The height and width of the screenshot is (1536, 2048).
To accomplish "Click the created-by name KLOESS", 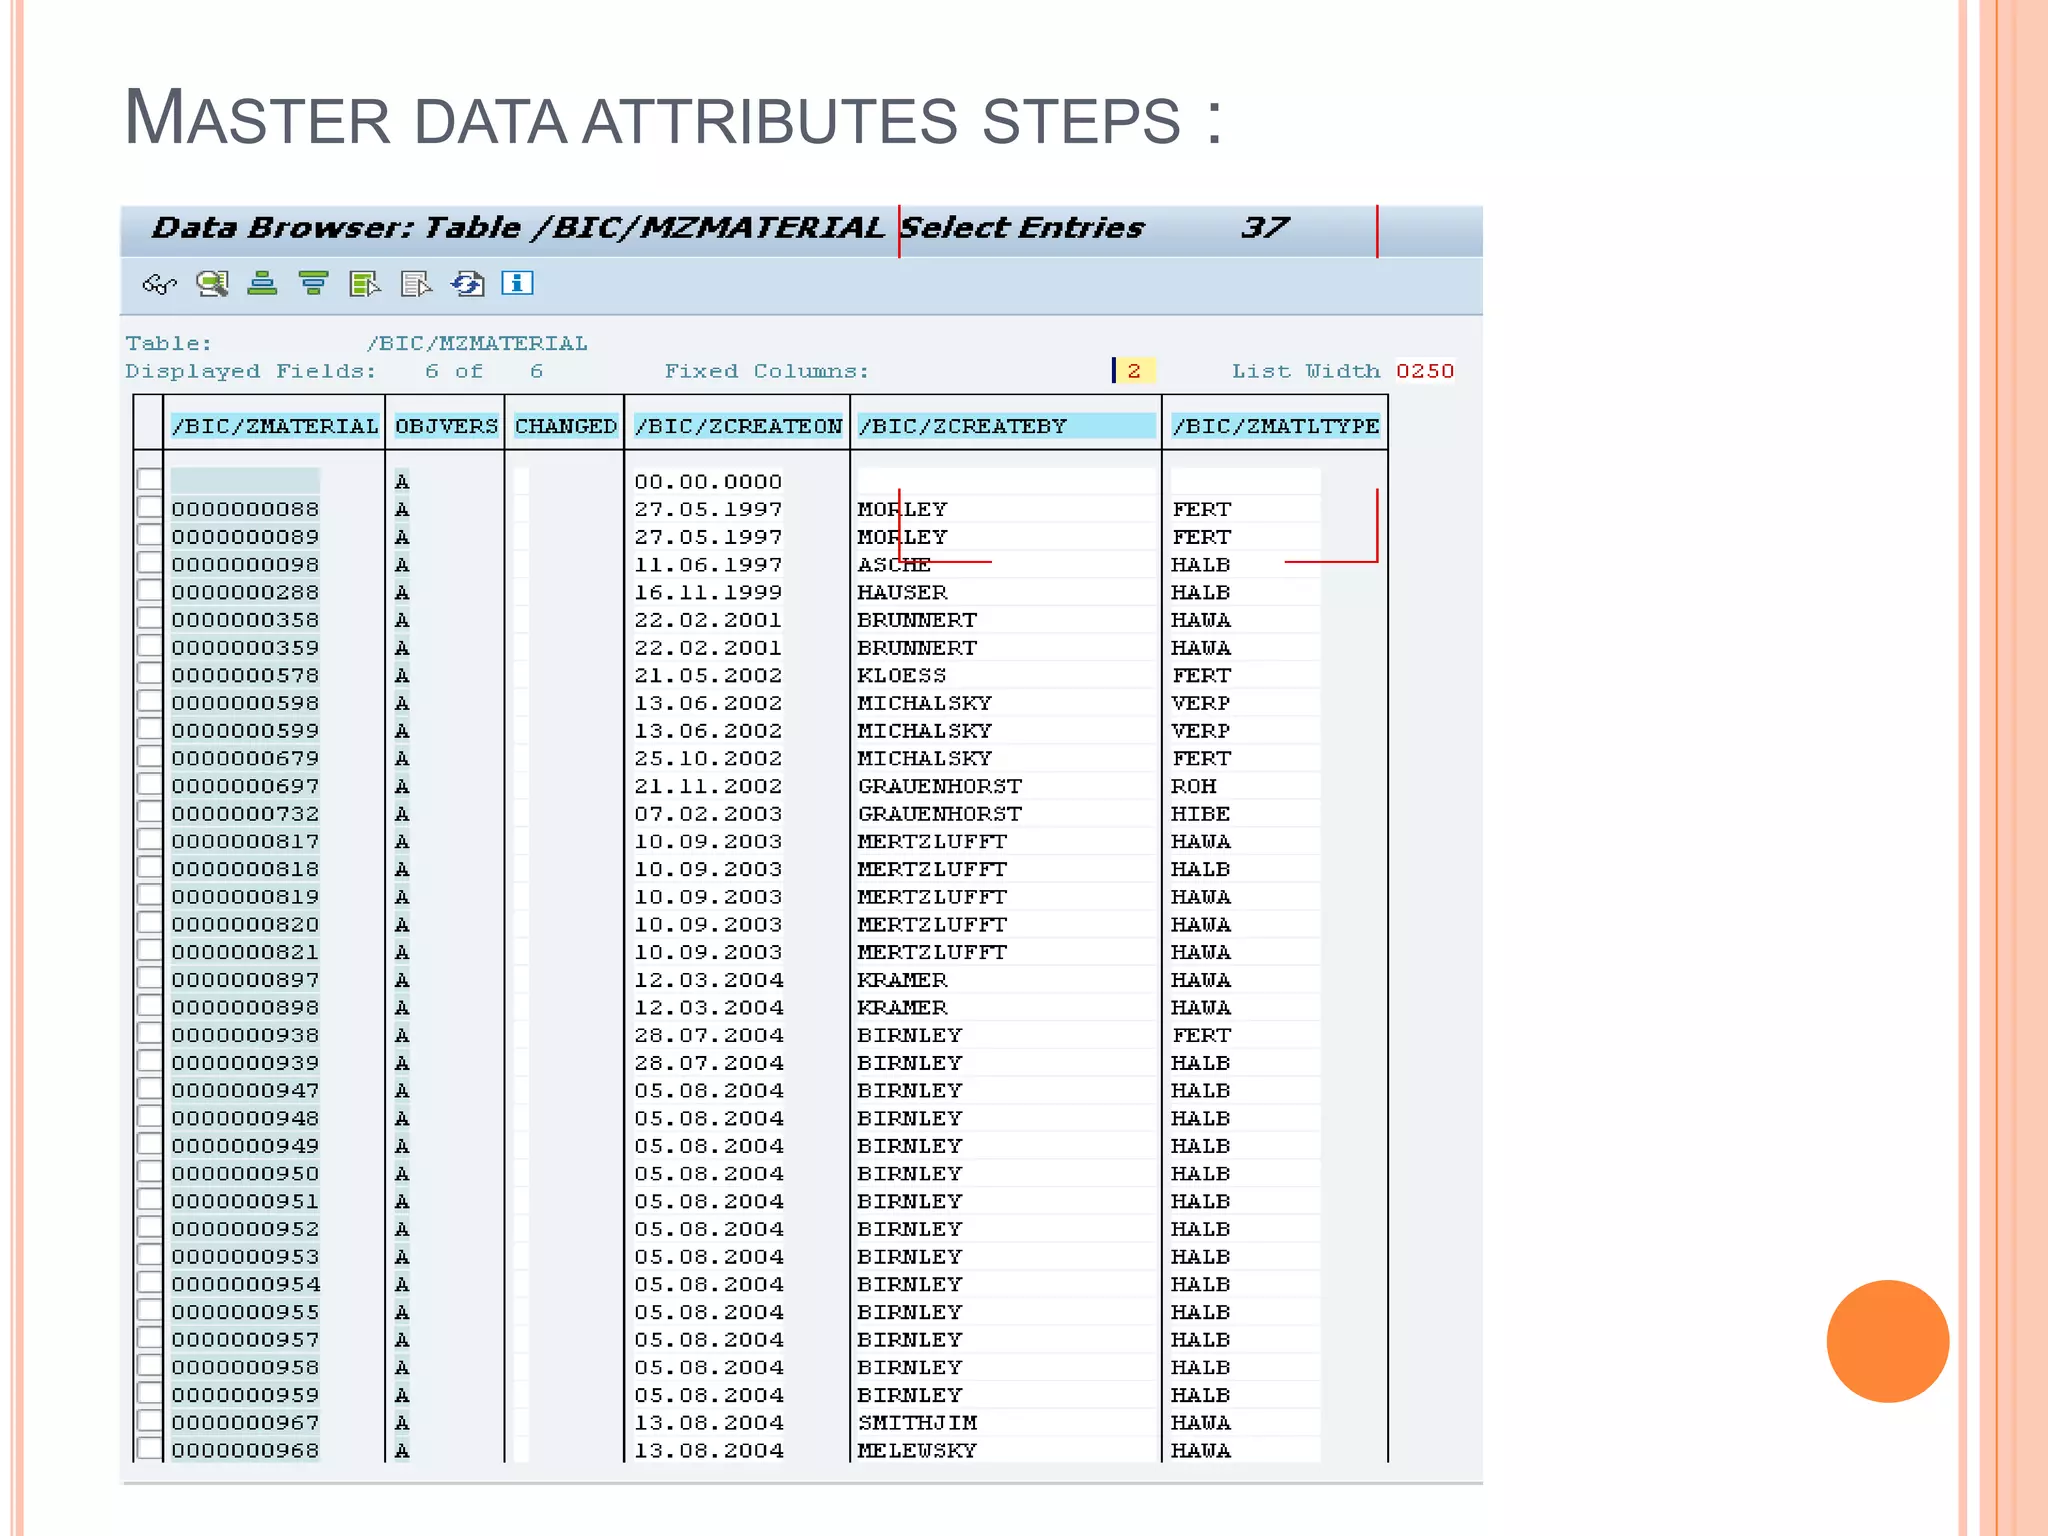I will 902,676.
